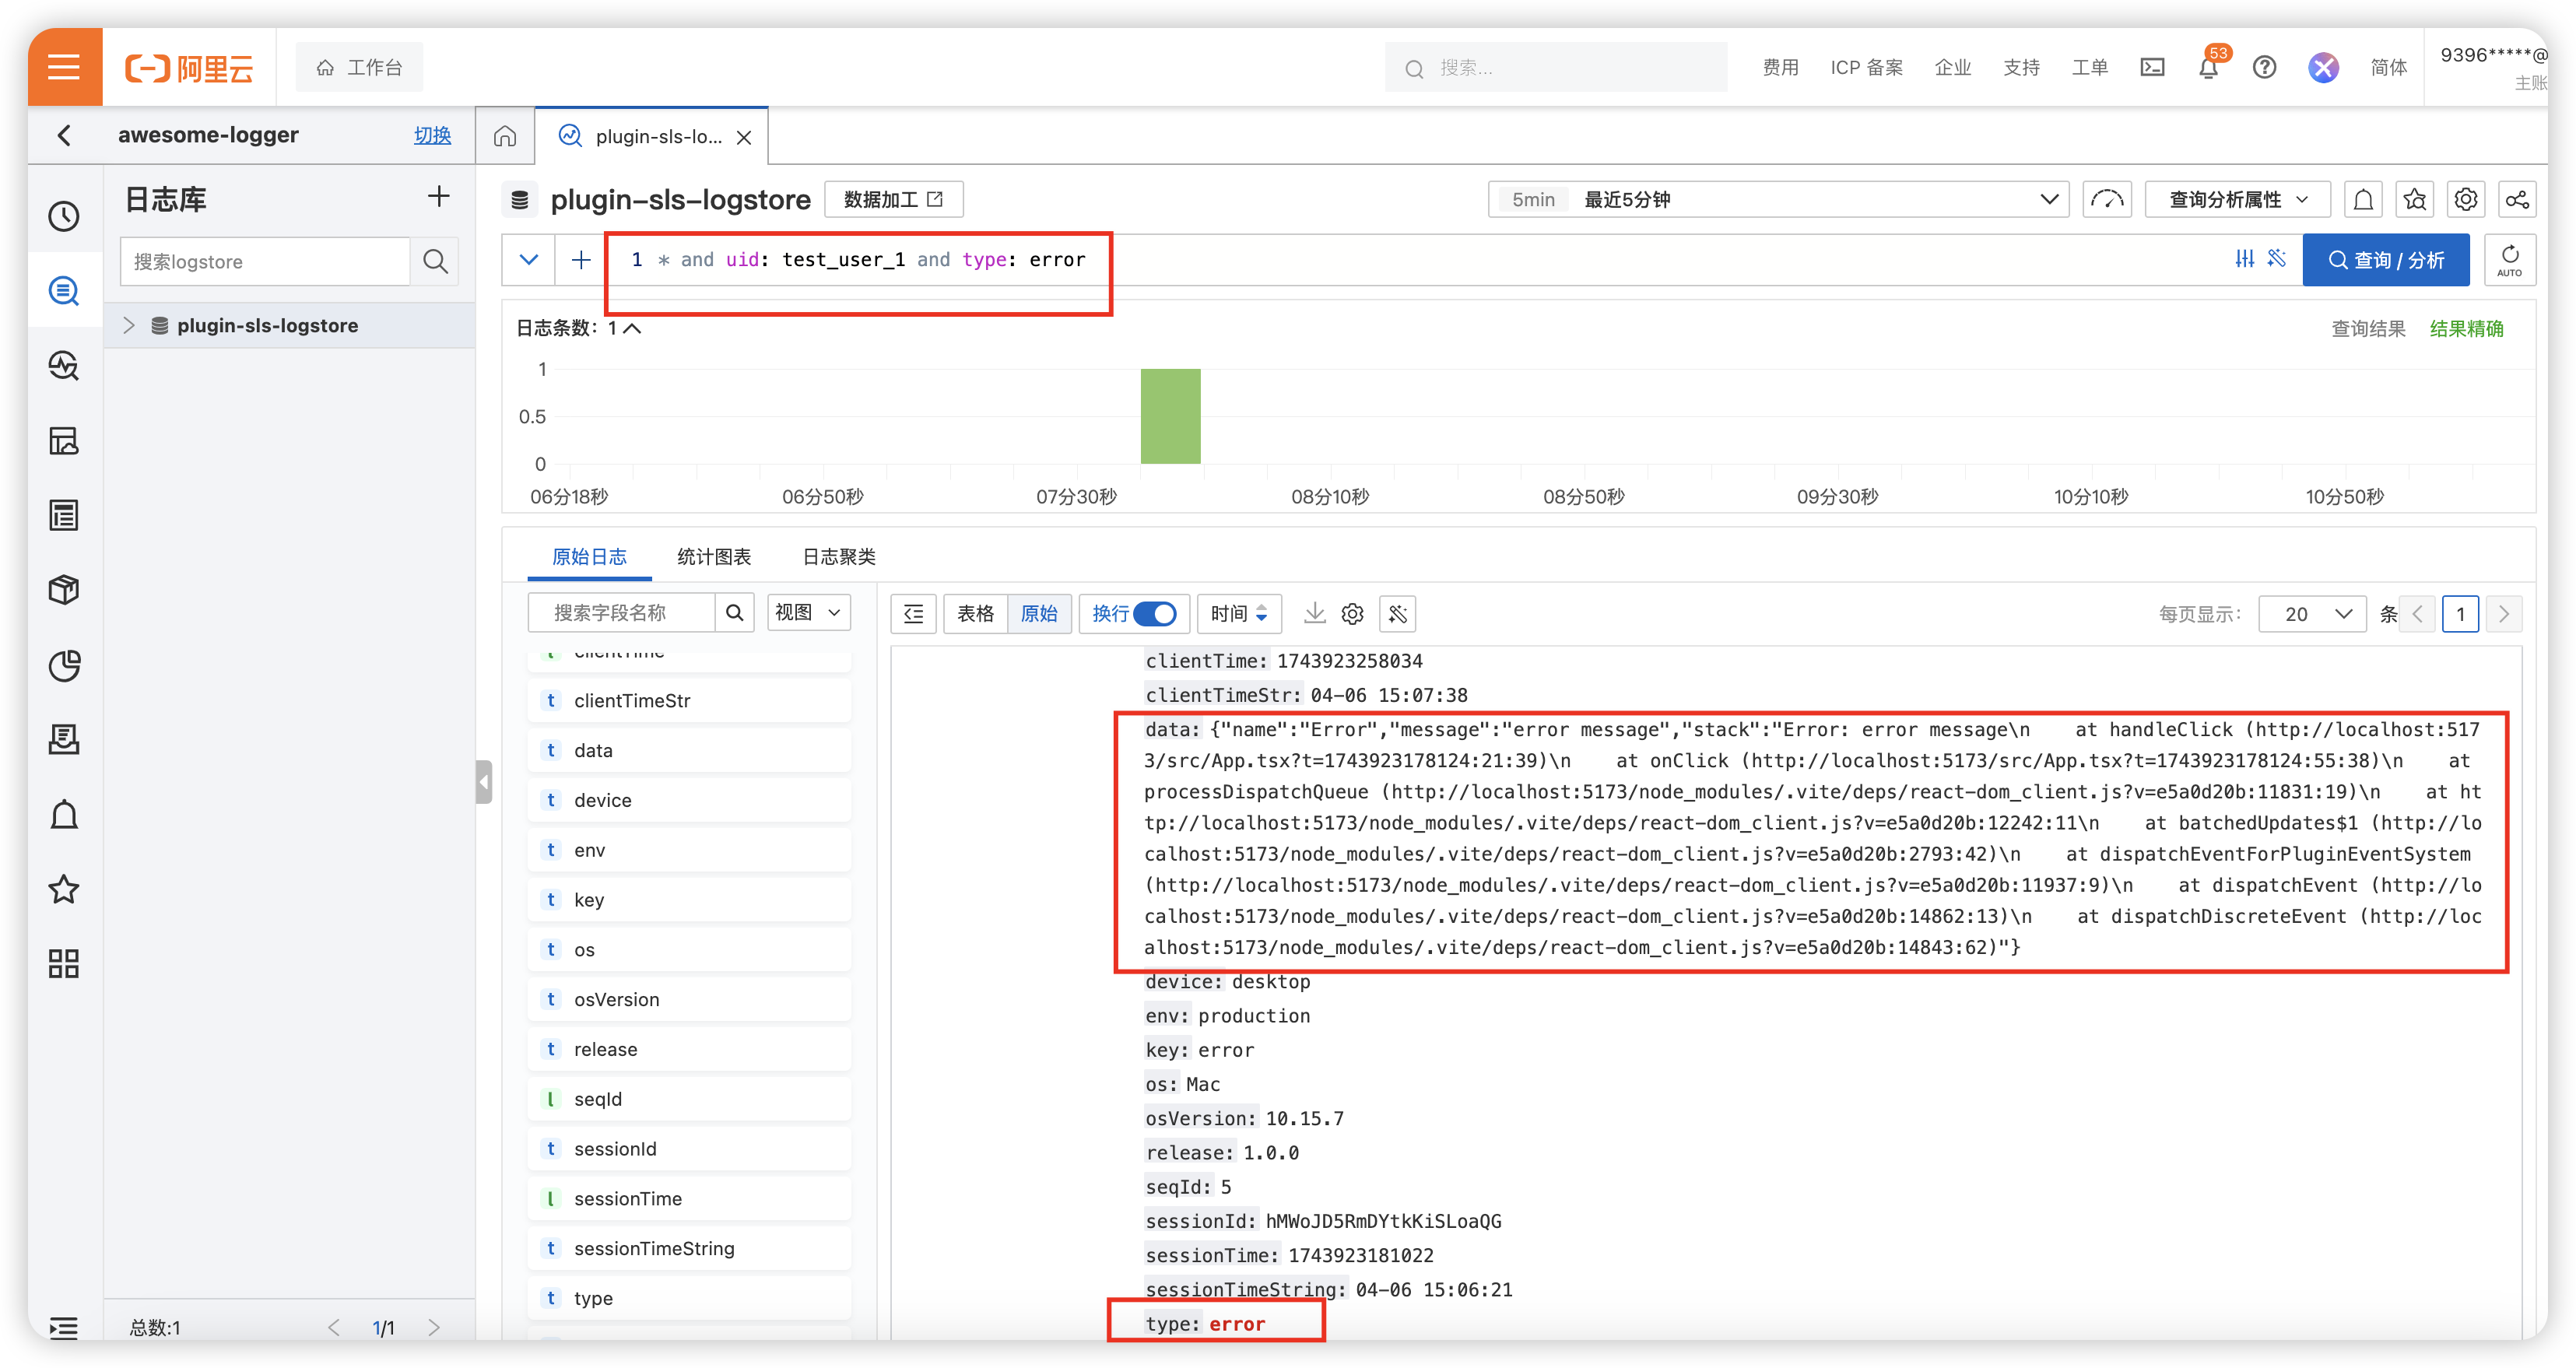Click the AUTO refresh icon
Viewport: 2576px width, 1368px height.
click(2509, 259)
